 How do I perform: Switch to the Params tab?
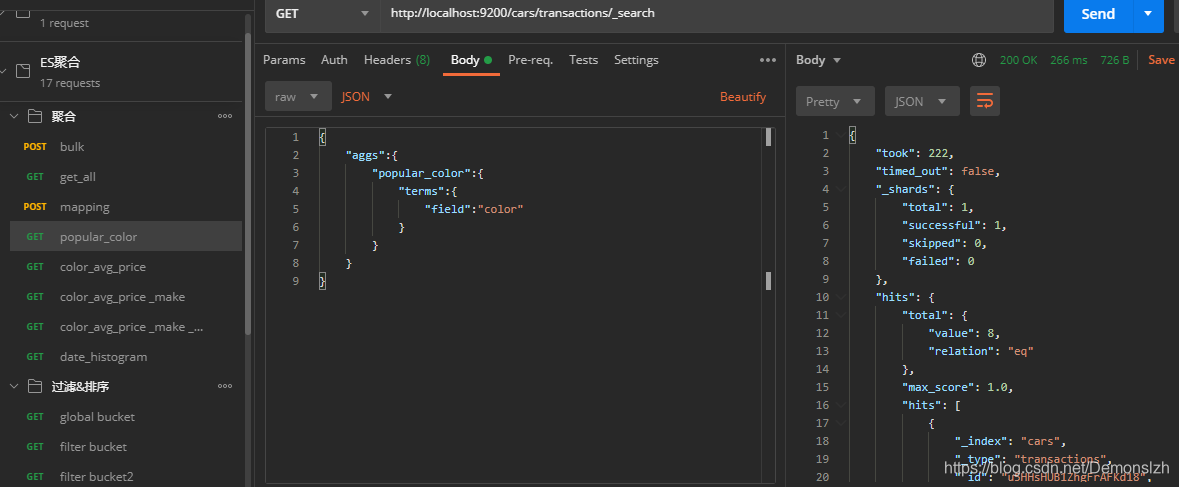[284, 60]
